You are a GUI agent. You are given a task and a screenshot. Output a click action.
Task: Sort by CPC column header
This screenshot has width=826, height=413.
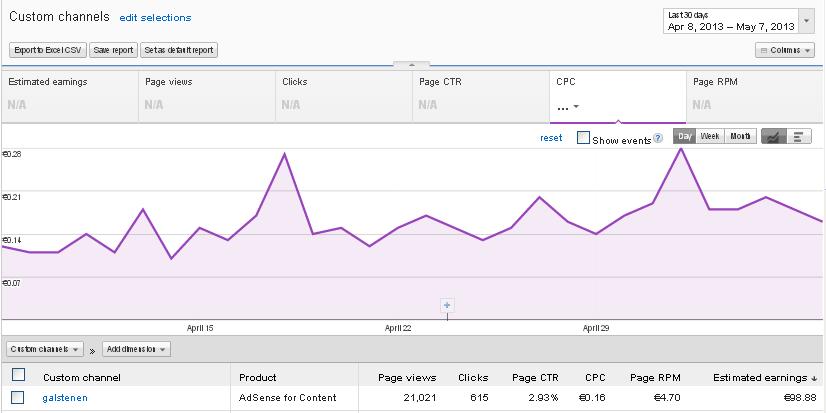click(x=595, y=378)
